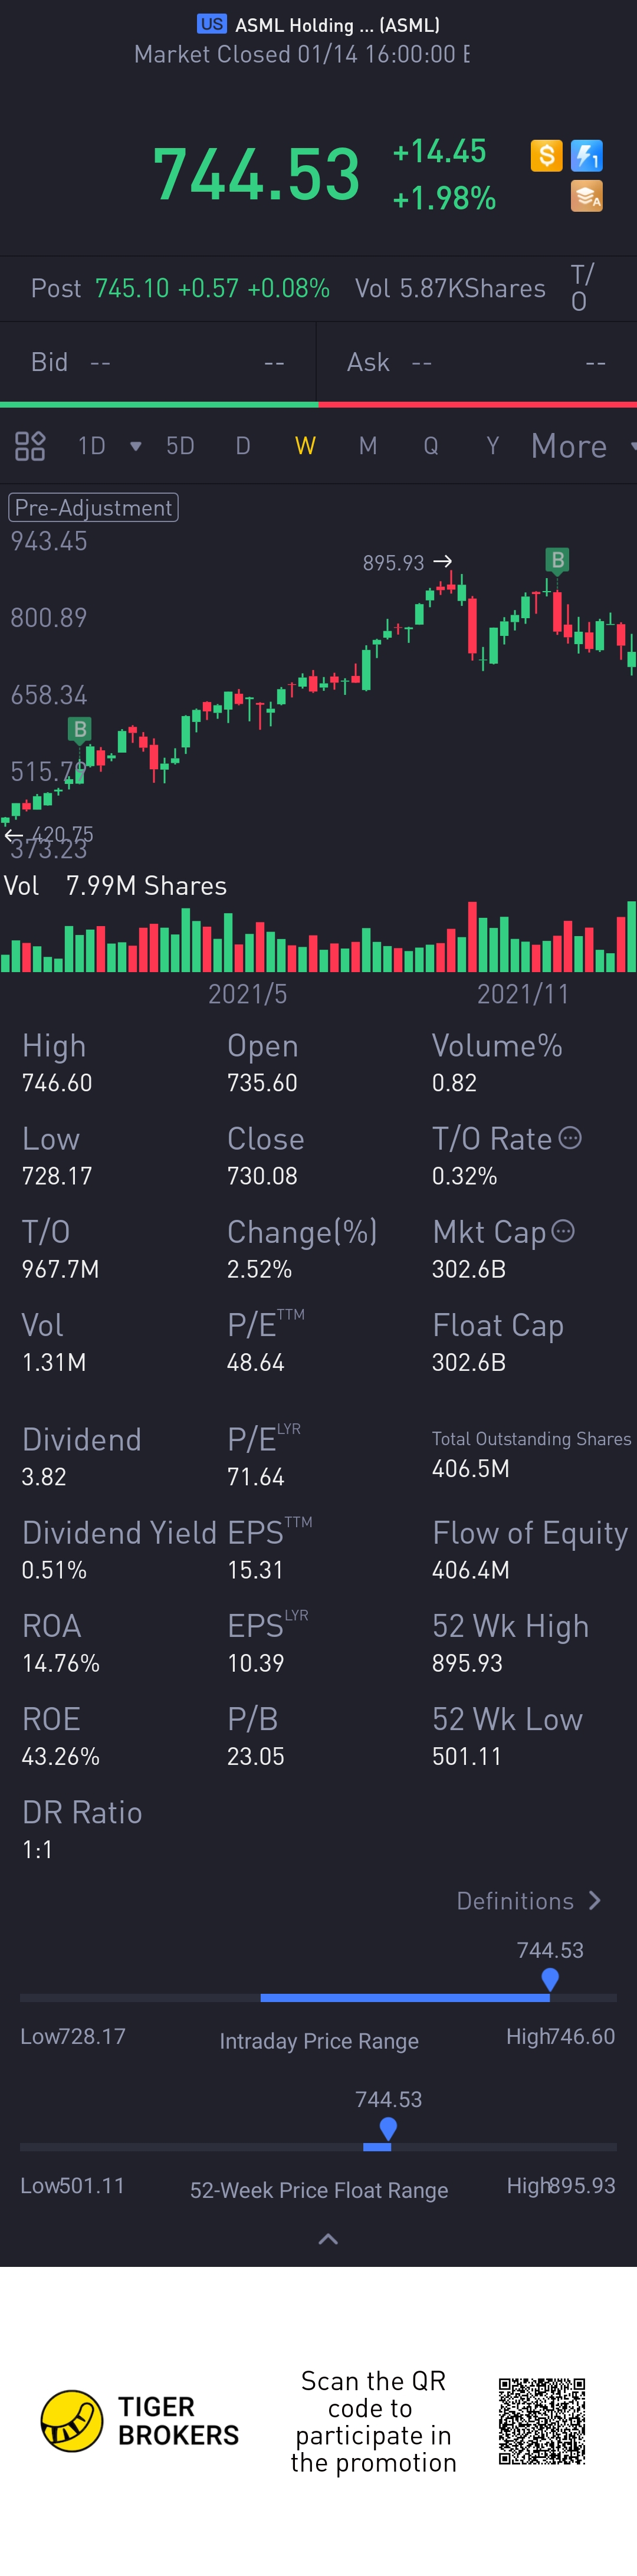Select the W weekly chart tab
Screen dimensions: 637x2576
[x=305, y=446]
